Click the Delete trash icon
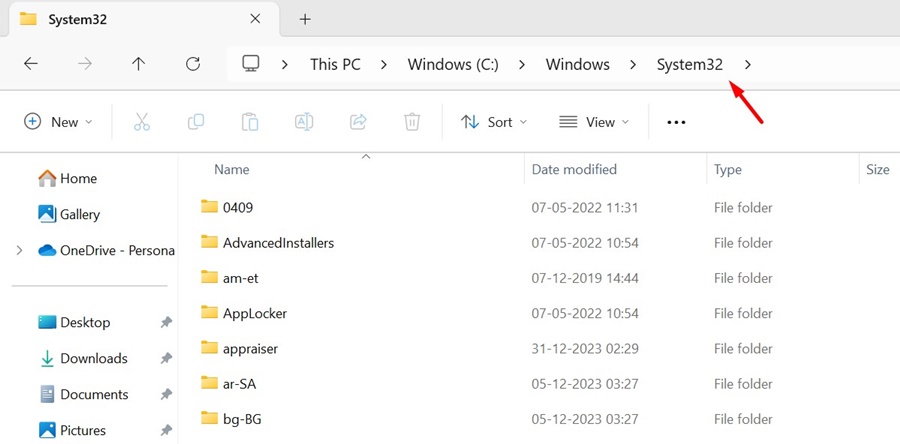The height and width of the screenshot is (444, 900). [x=412, y=122]
